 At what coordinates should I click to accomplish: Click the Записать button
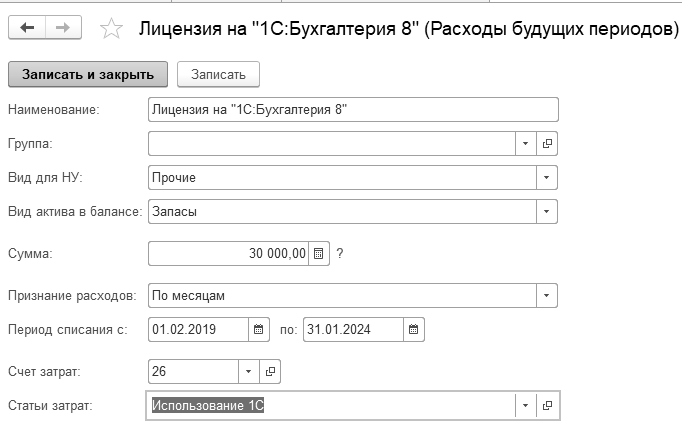[x=218, y=74]
